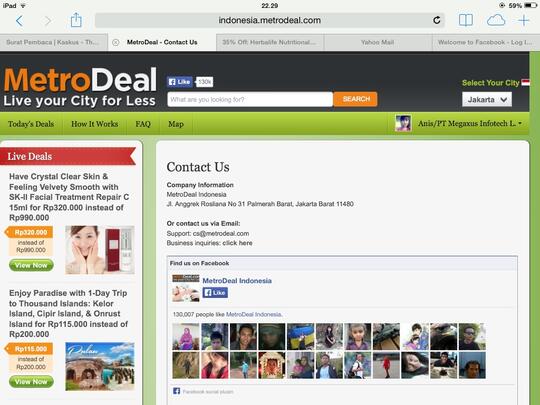
Task: Open iCloud tabs cloud icon
Action: [496, 20]
